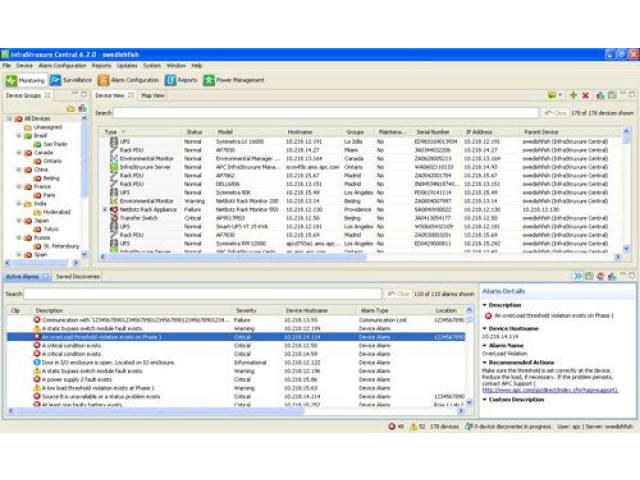
Task: Collapse the Custom Description section
Action: (484, 400)
